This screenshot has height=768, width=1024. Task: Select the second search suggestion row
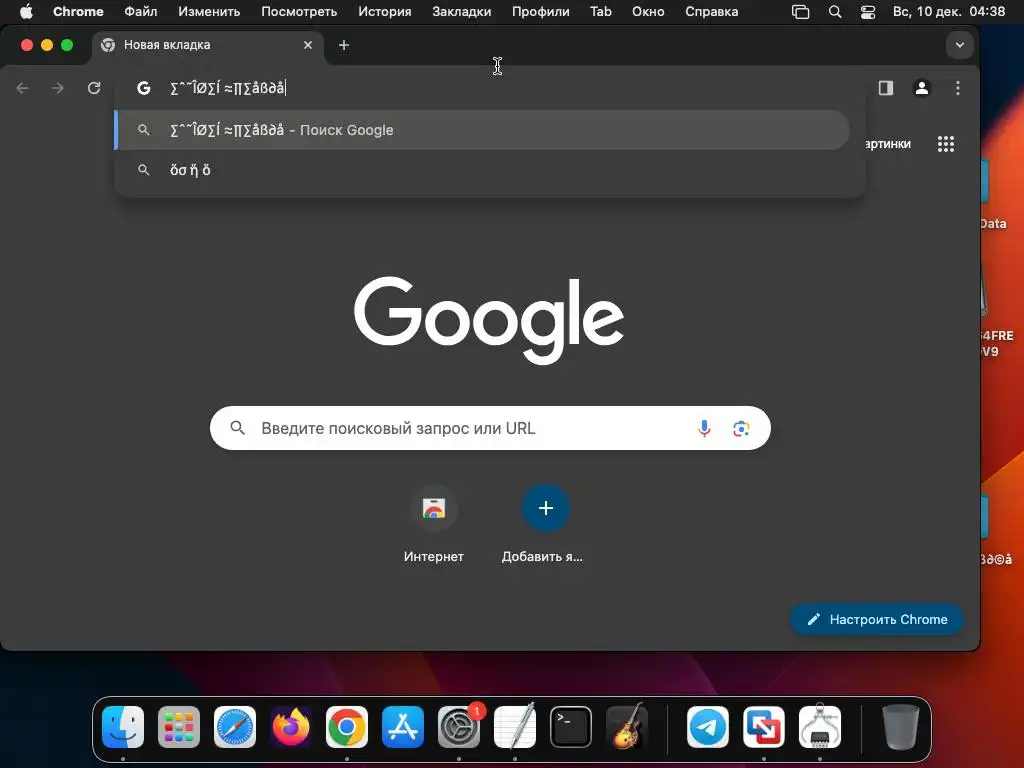(x=482, y=170)
